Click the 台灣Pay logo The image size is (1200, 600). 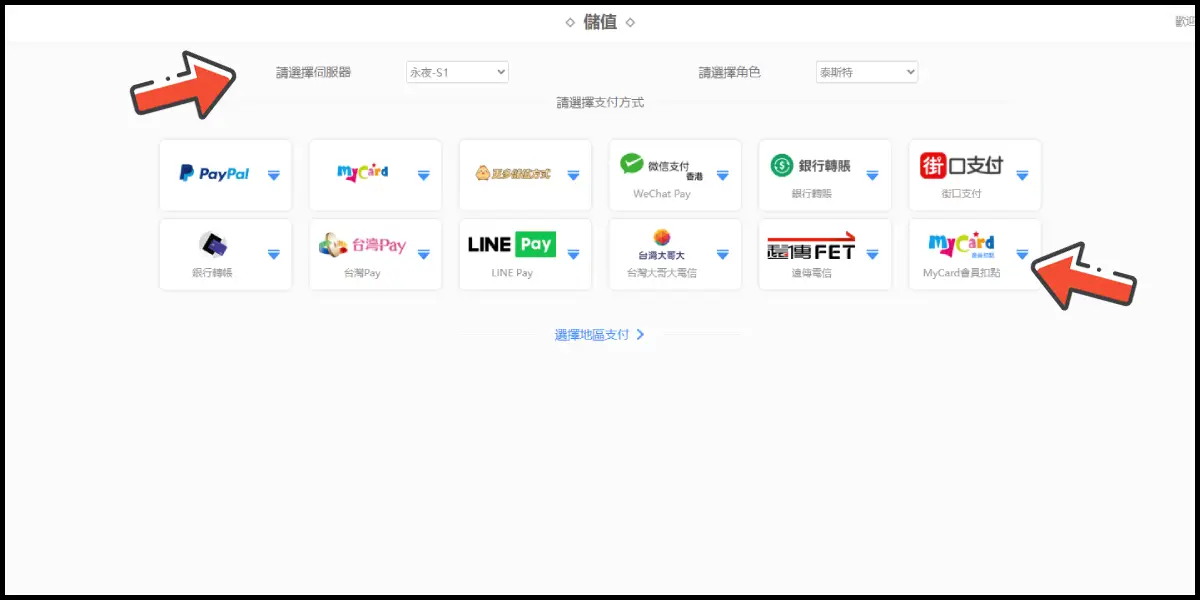coord(363,245)
